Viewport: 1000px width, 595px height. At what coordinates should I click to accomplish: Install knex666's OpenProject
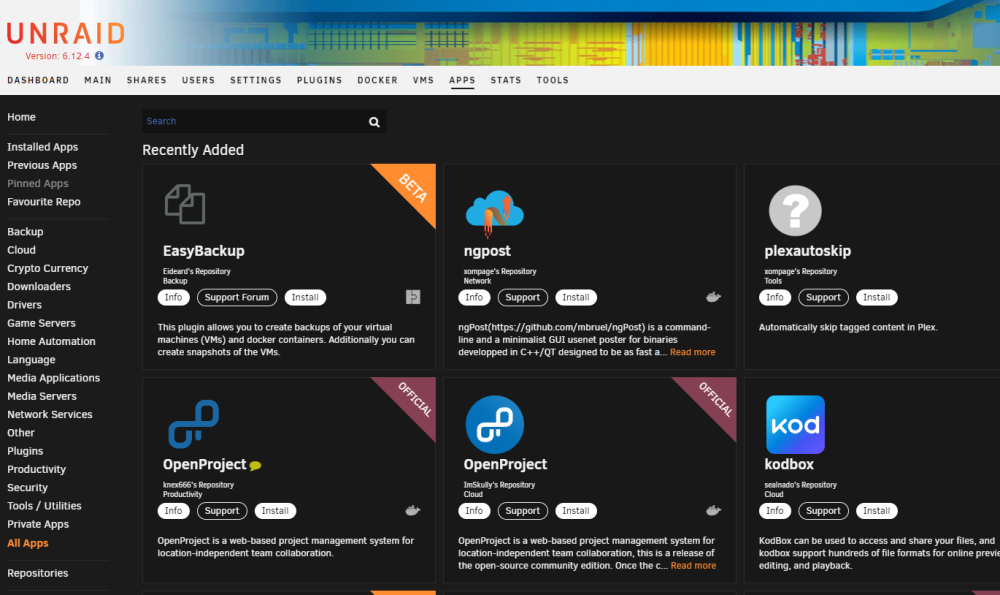[275, 511]
